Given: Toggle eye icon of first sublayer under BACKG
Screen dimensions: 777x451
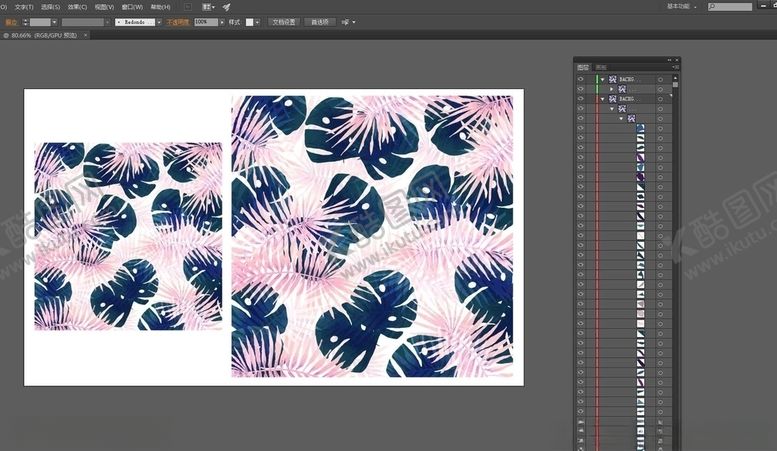Looking at the screenshot, I should click(580, 89).
